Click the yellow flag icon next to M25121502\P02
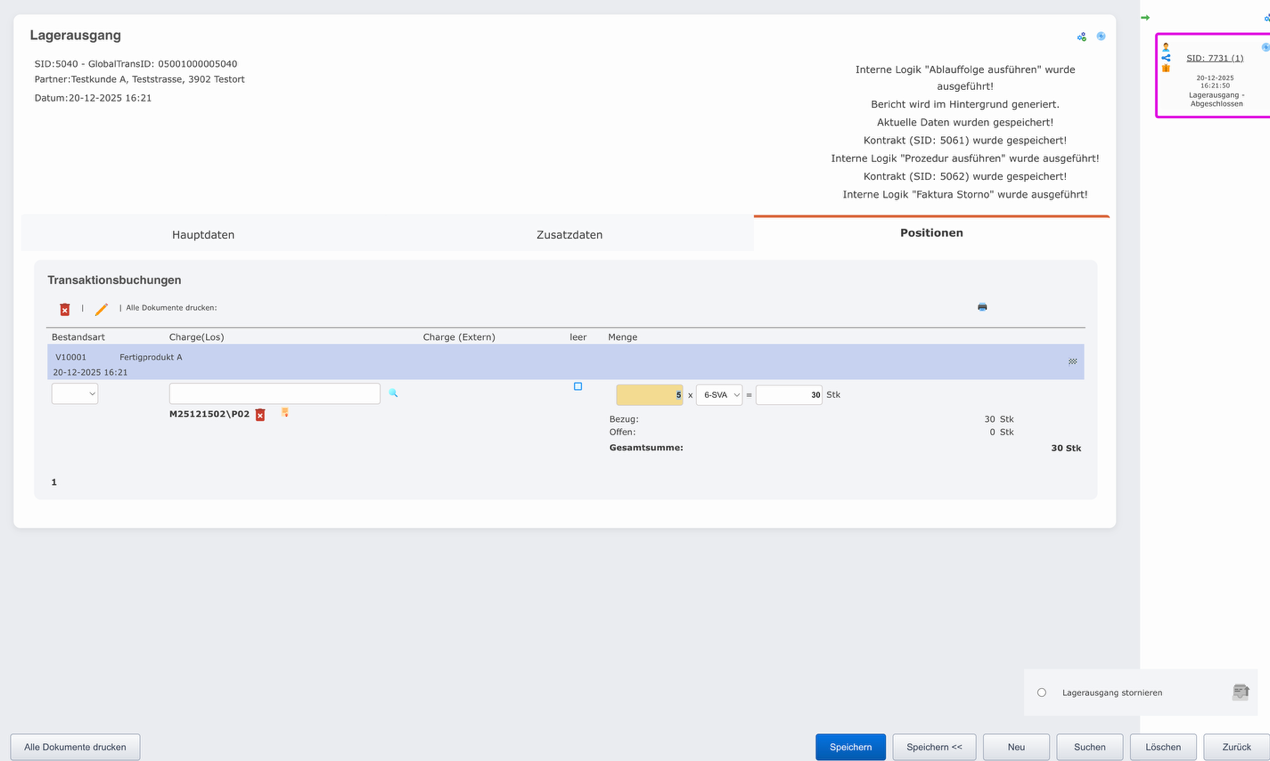Viewport: 1270px width, 761px height. tap(285, 412)
